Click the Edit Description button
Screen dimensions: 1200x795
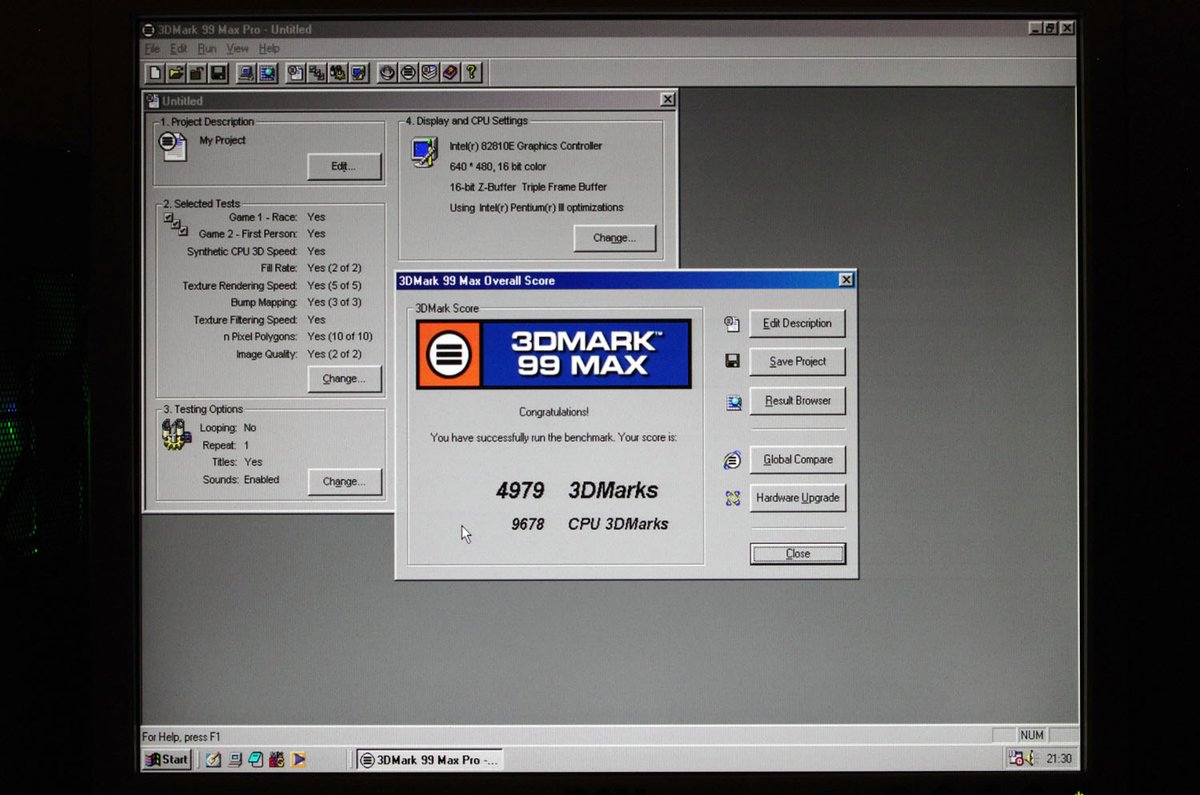coord(797,323)
